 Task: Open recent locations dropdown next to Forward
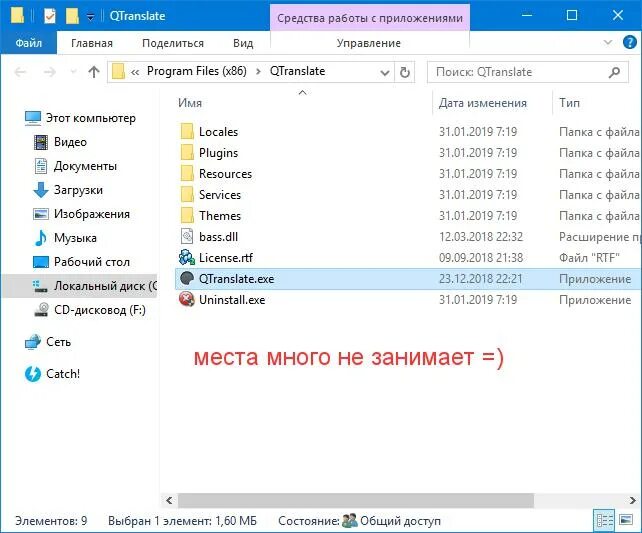(74, 72)
